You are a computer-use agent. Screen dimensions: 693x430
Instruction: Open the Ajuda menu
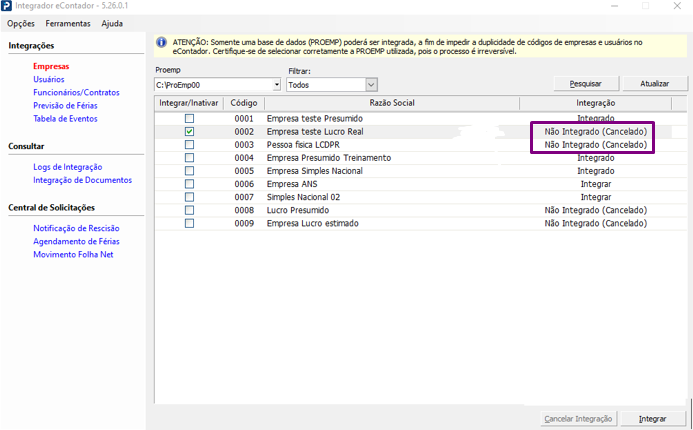[113, 23]
